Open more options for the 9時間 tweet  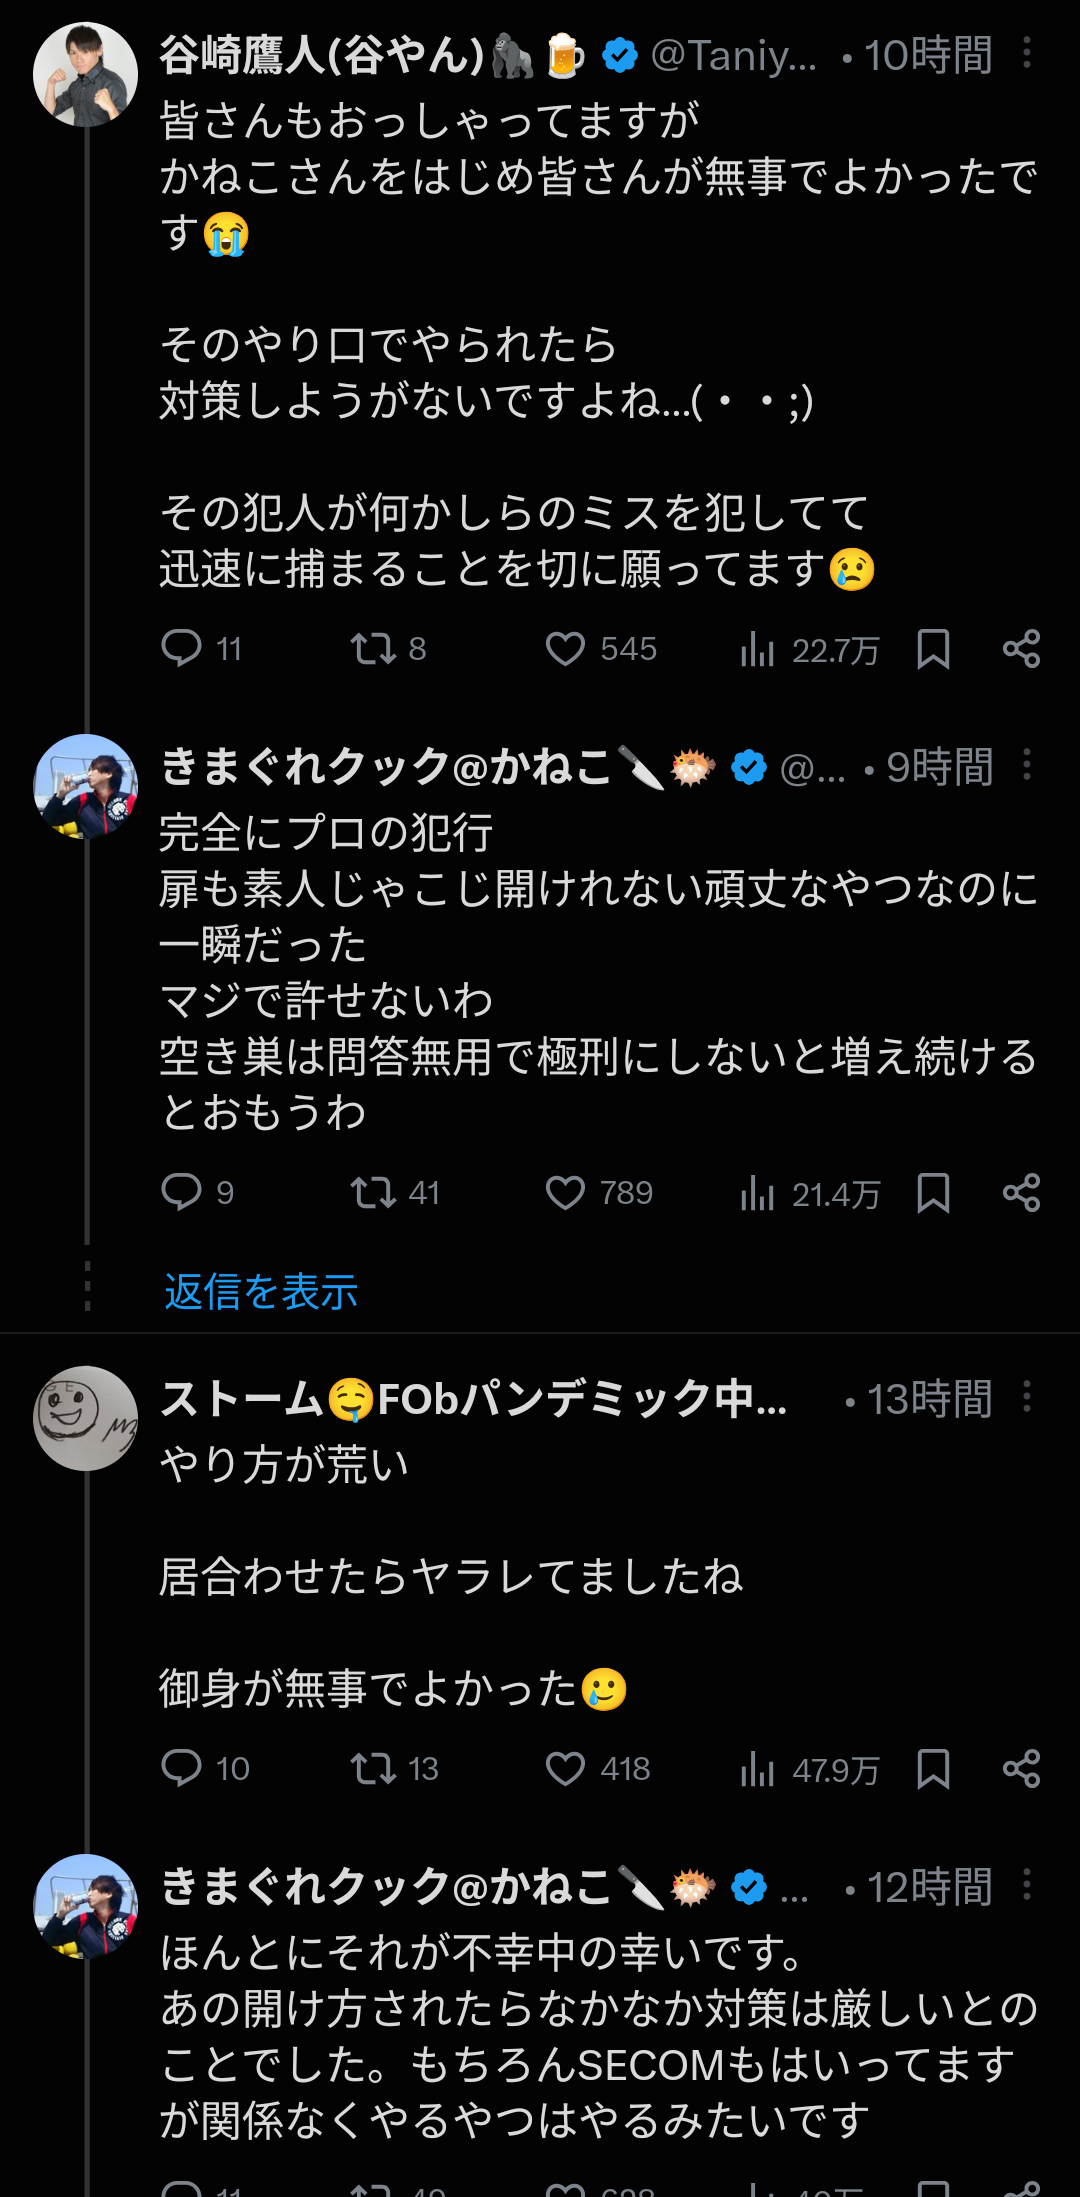[x=1027, y=765]
